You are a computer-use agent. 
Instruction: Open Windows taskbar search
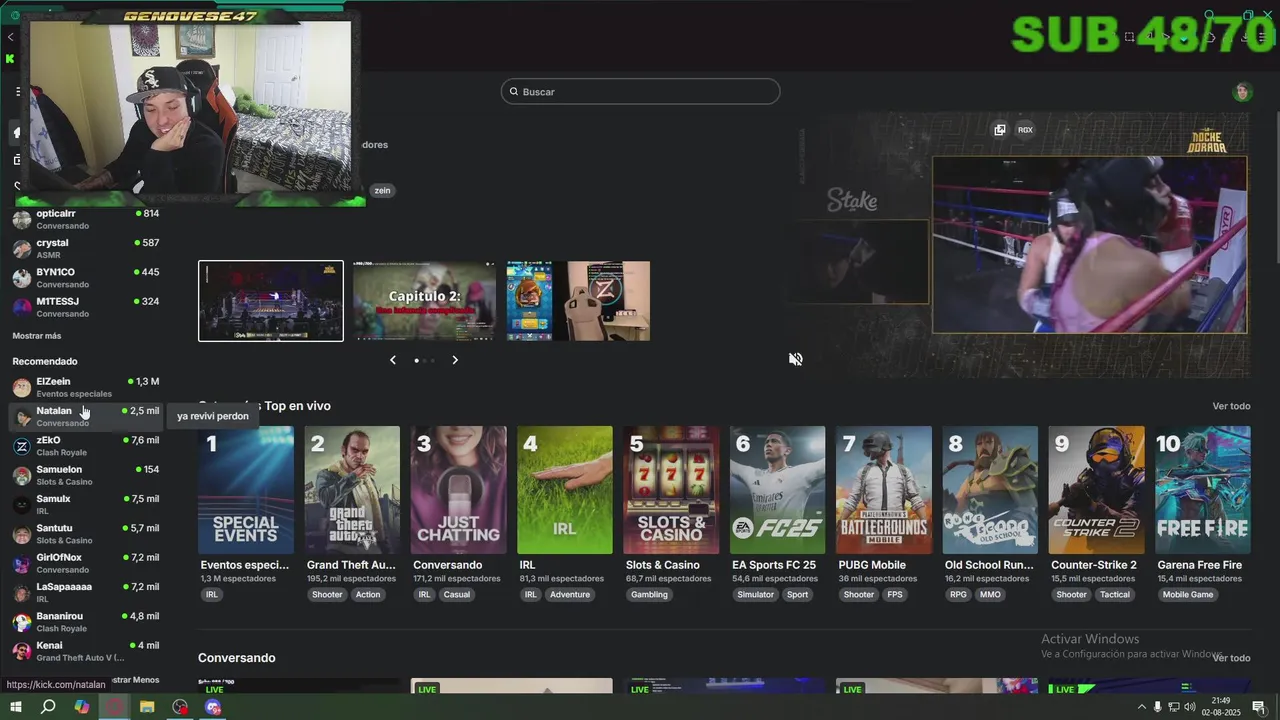48,707
